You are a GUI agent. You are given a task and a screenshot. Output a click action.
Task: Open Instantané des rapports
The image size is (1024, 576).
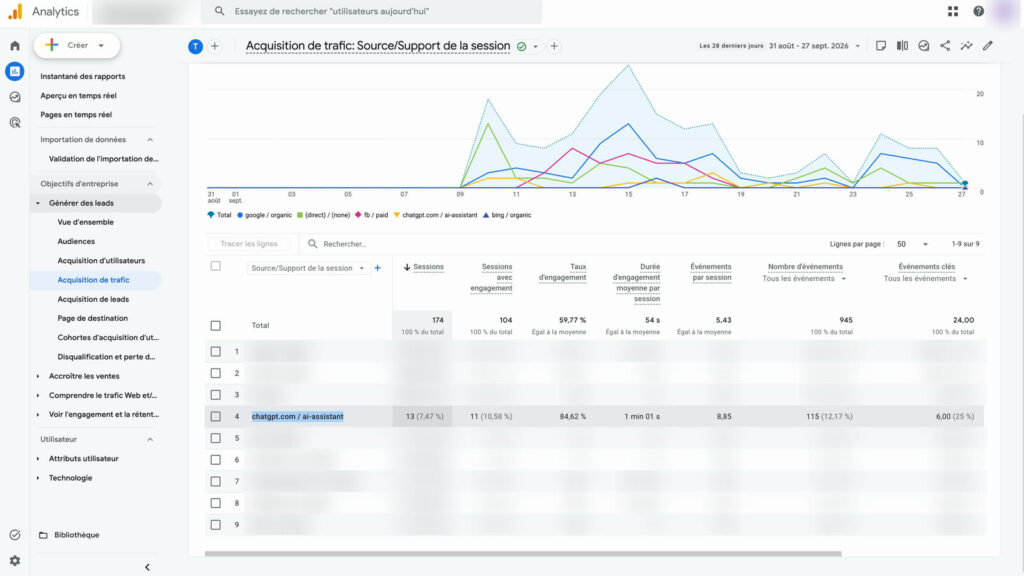82,76
